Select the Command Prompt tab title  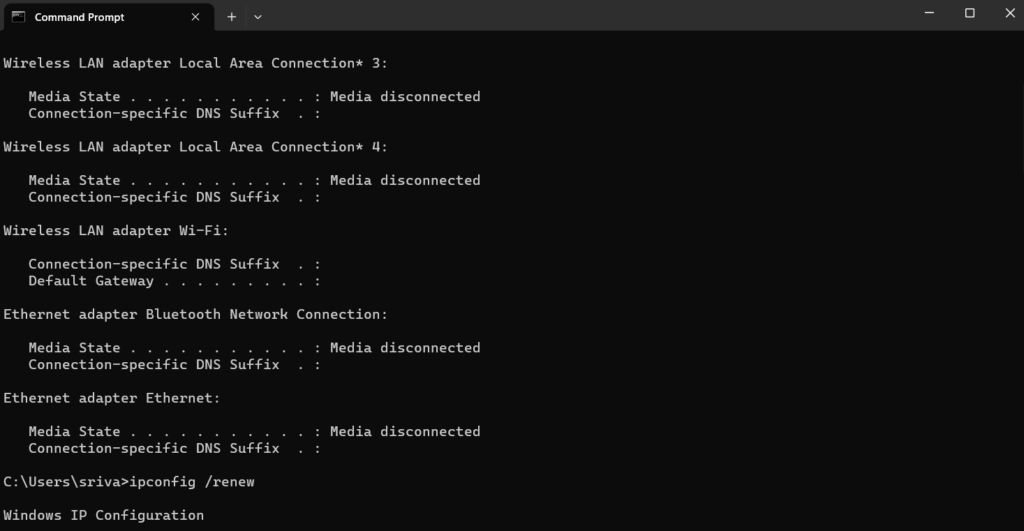click(x=80, y=17)
